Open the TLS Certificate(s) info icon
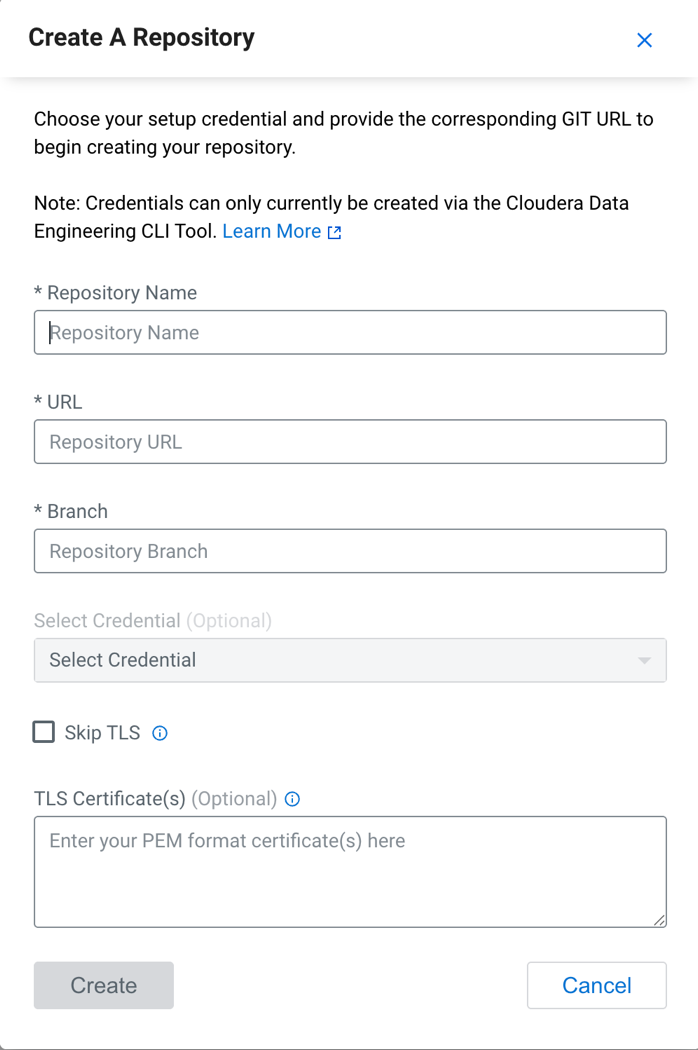The image size is (698, 1050). (x=293, y=799)
